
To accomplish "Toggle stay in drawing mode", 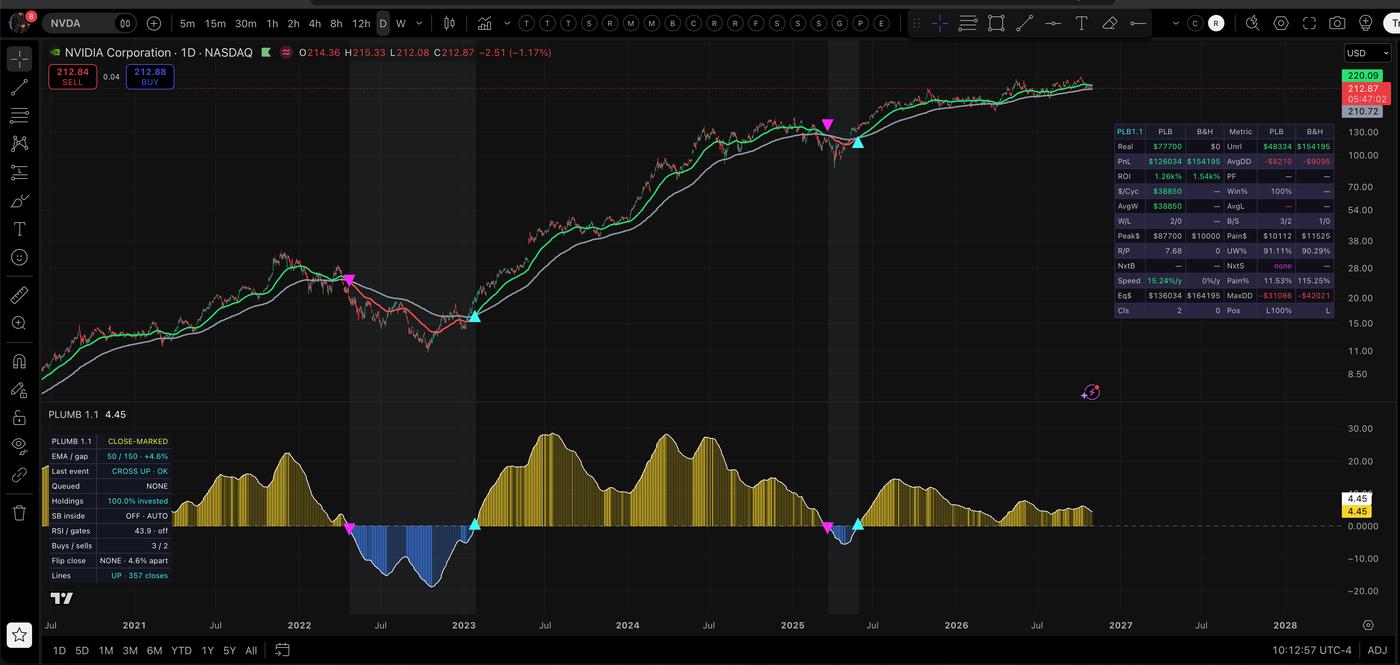I will (x=19, y=390).
